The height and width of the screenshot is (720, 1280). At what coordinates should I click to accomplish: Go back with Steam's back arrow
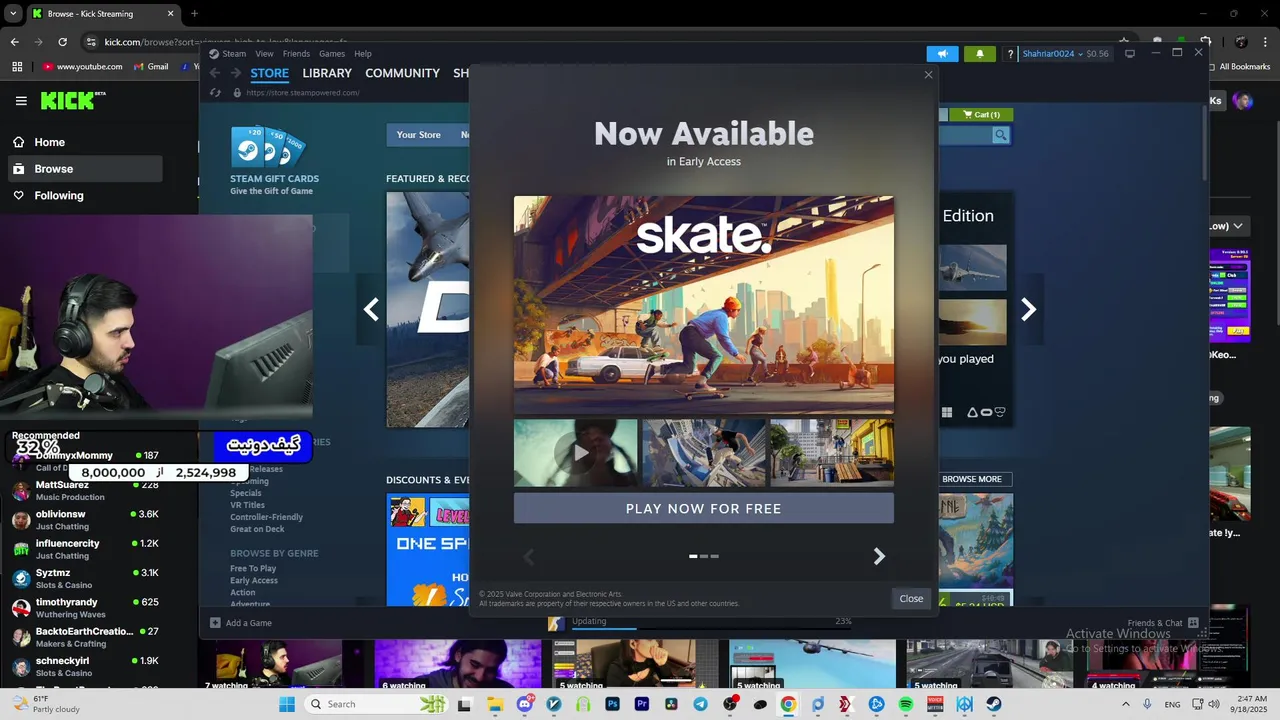[x=214, y=73]
